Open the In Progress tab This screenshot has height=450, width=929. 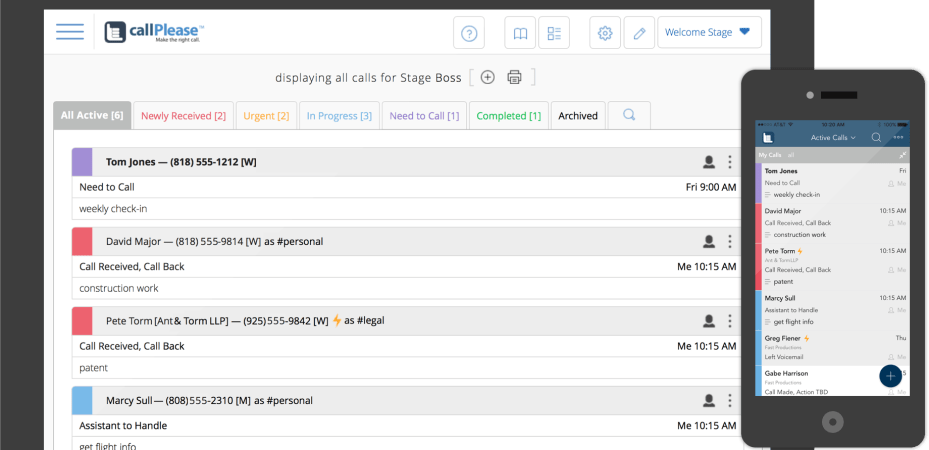339,116
